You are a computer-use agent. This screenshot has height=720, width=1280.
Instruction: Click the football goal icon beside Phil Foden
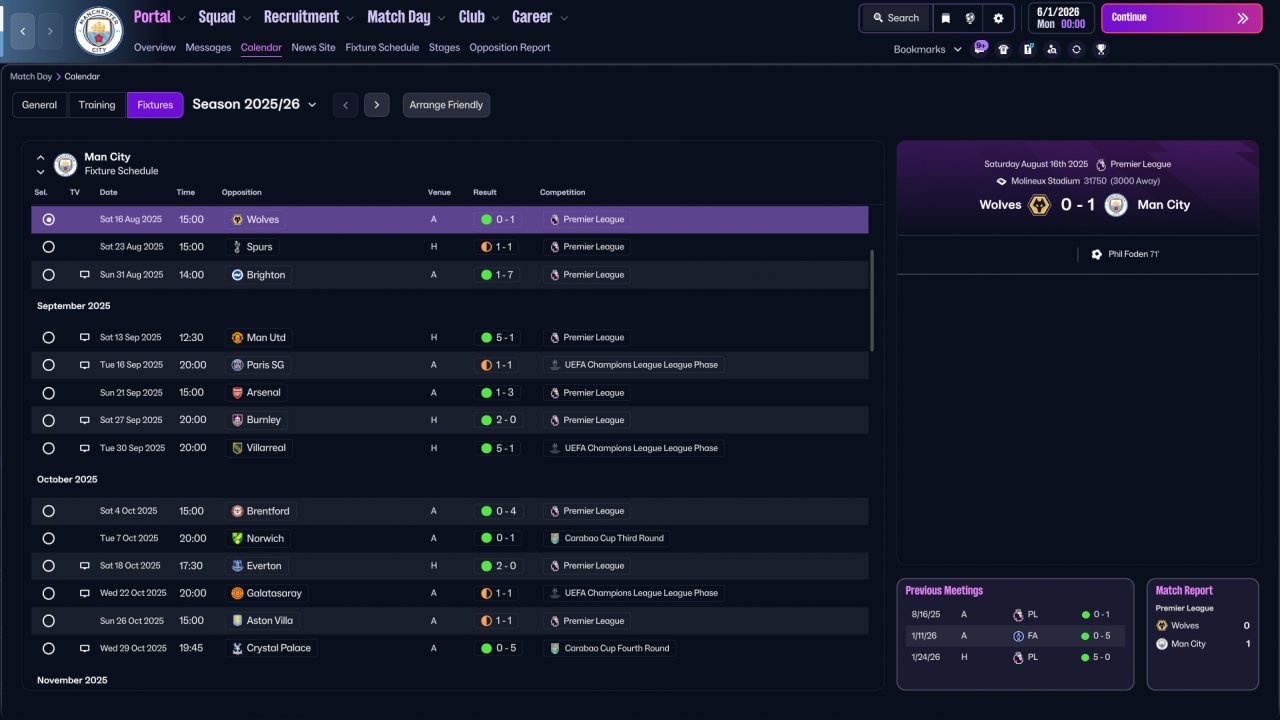[1097, 254]
